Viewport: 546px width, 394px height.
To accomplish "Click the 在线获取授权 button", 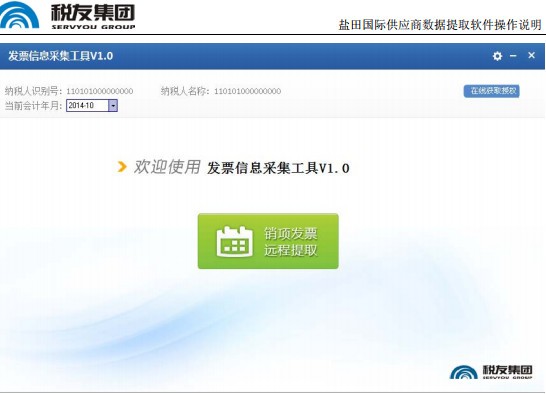I will coord(492,91).
